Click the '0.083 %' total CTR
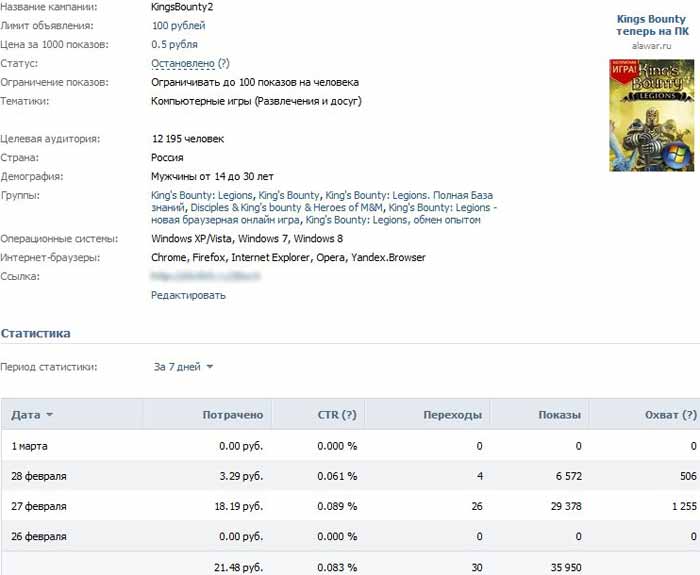 [337, 567]
